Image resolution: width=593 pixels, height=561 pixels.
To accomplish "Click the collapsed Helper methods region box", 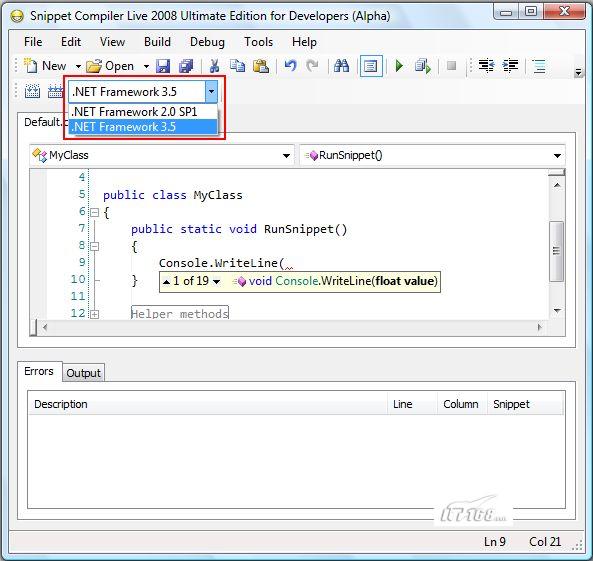I will pyautogui.click(x=180, y=313).
